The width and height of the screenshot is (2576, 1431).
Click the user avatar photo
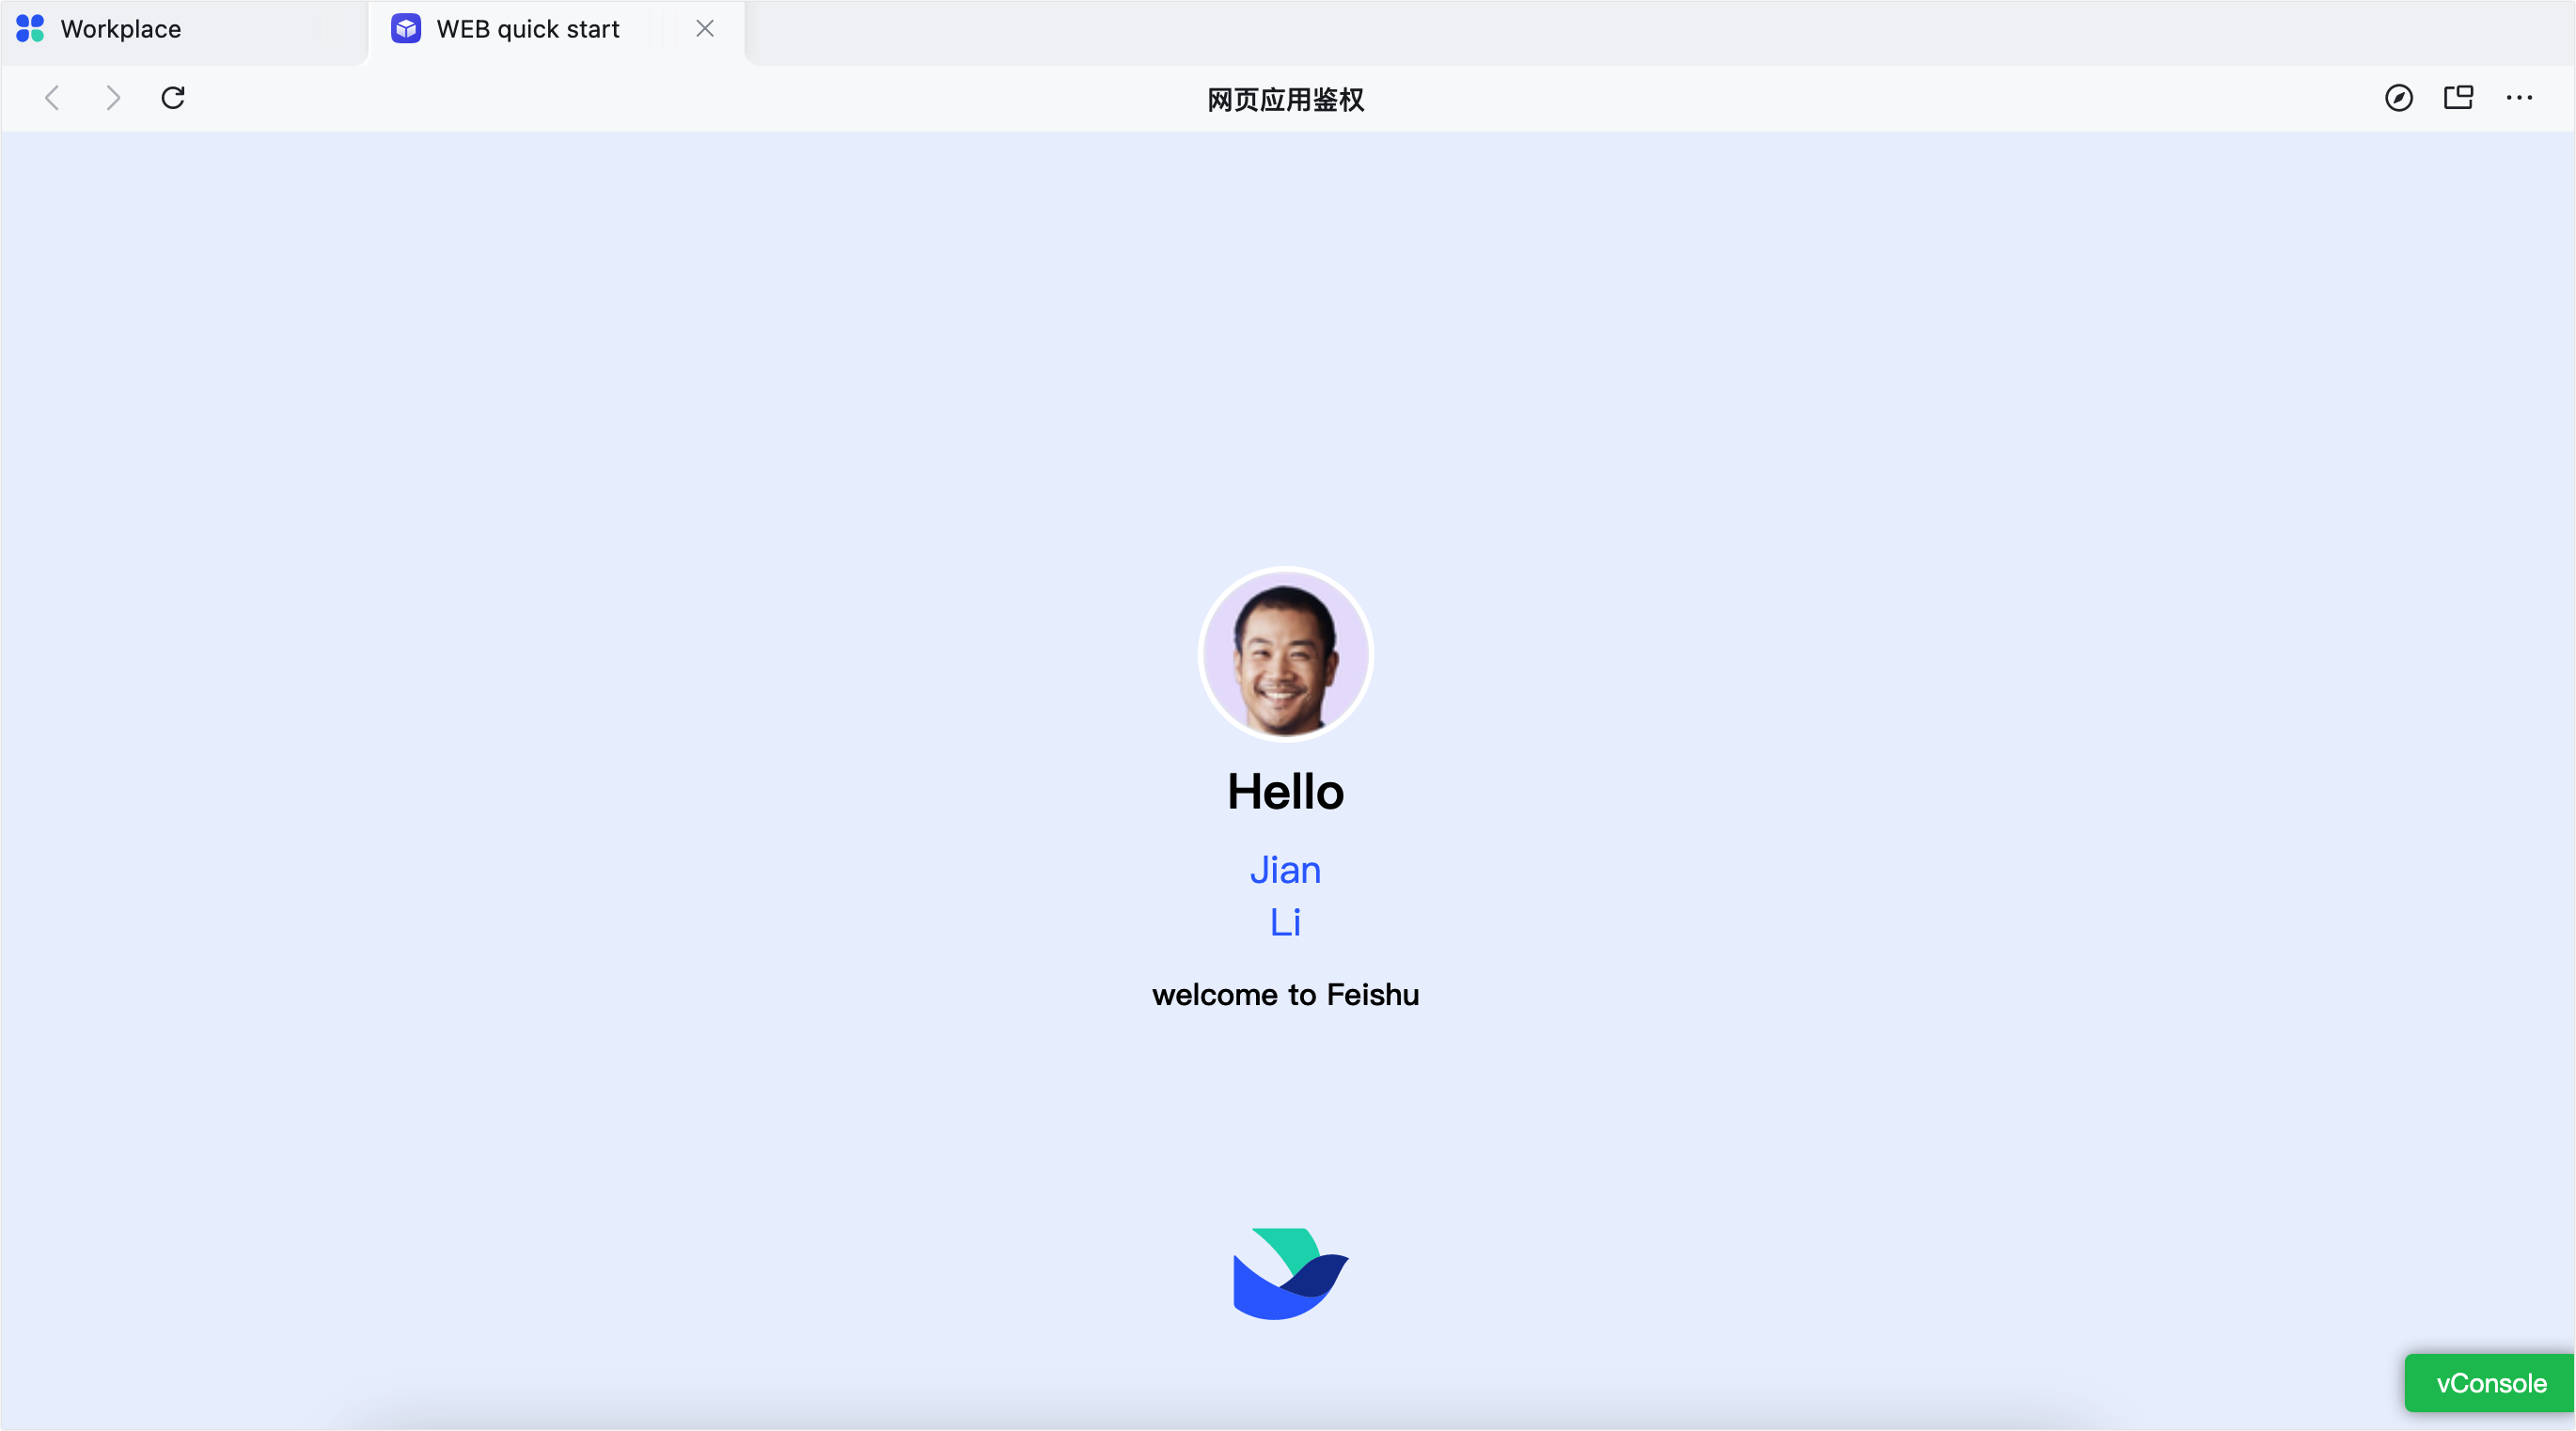(x=1285, y=655)
